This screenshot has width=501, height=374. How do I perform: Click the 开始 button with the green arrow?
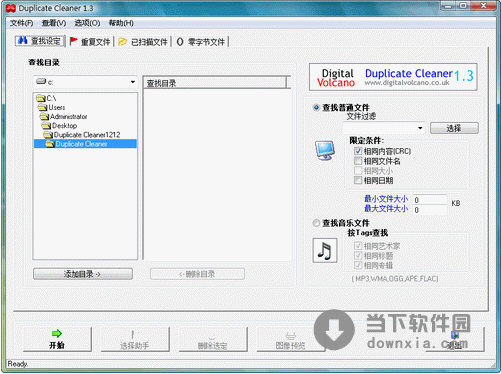(57, 339)
